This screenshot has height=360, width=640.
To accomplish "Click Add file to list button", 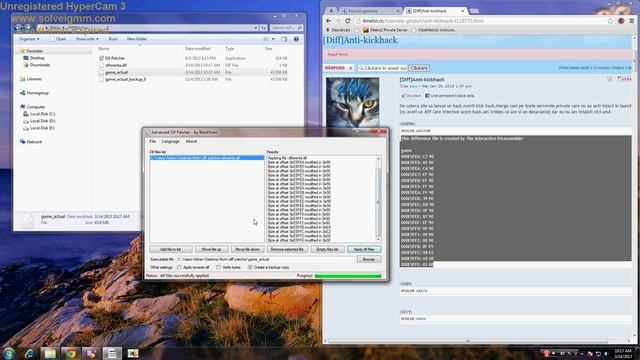I will tap(171, 249).
